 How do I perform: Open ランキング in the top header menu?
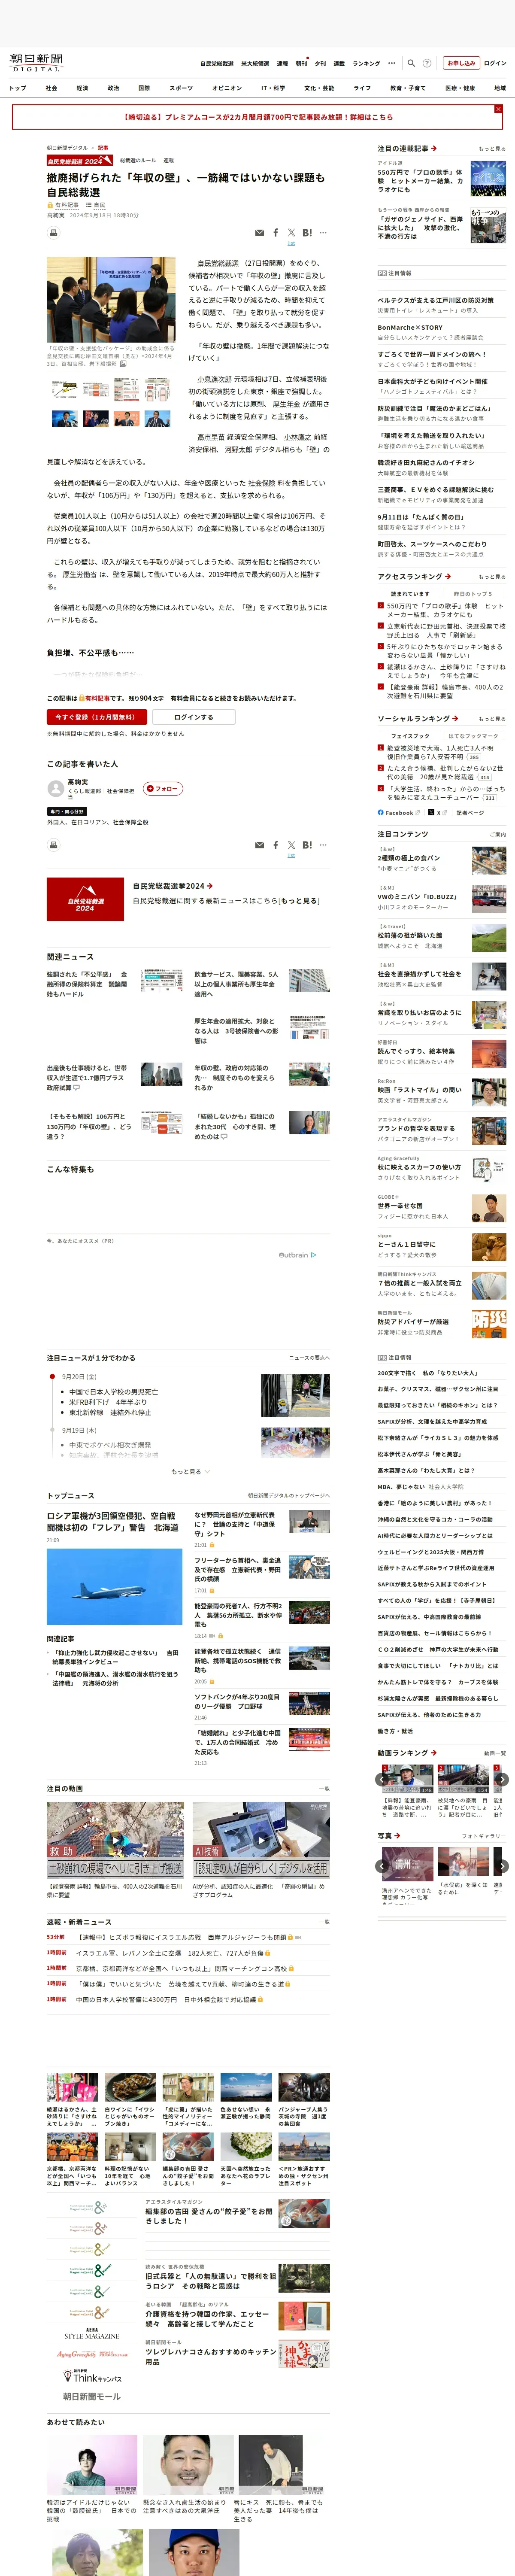click(x=366, y=63)
